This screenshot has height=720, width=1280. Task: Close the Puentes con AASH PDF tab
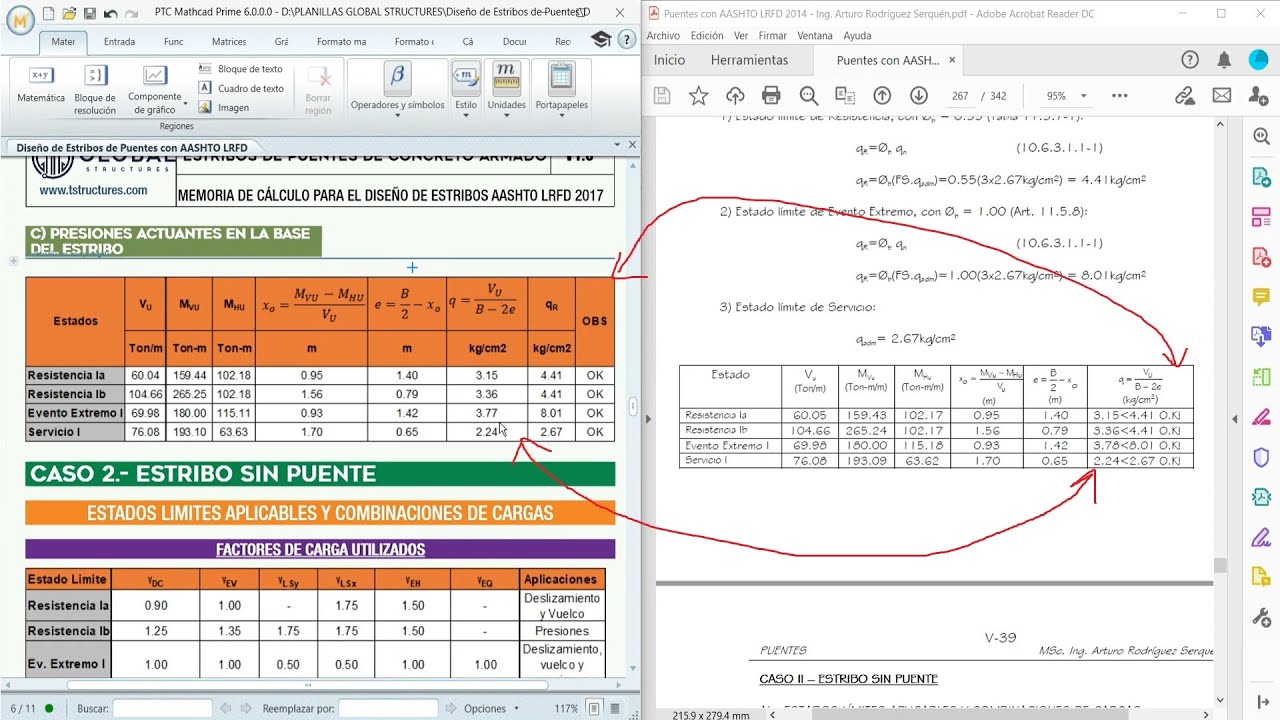pos(952,60)
